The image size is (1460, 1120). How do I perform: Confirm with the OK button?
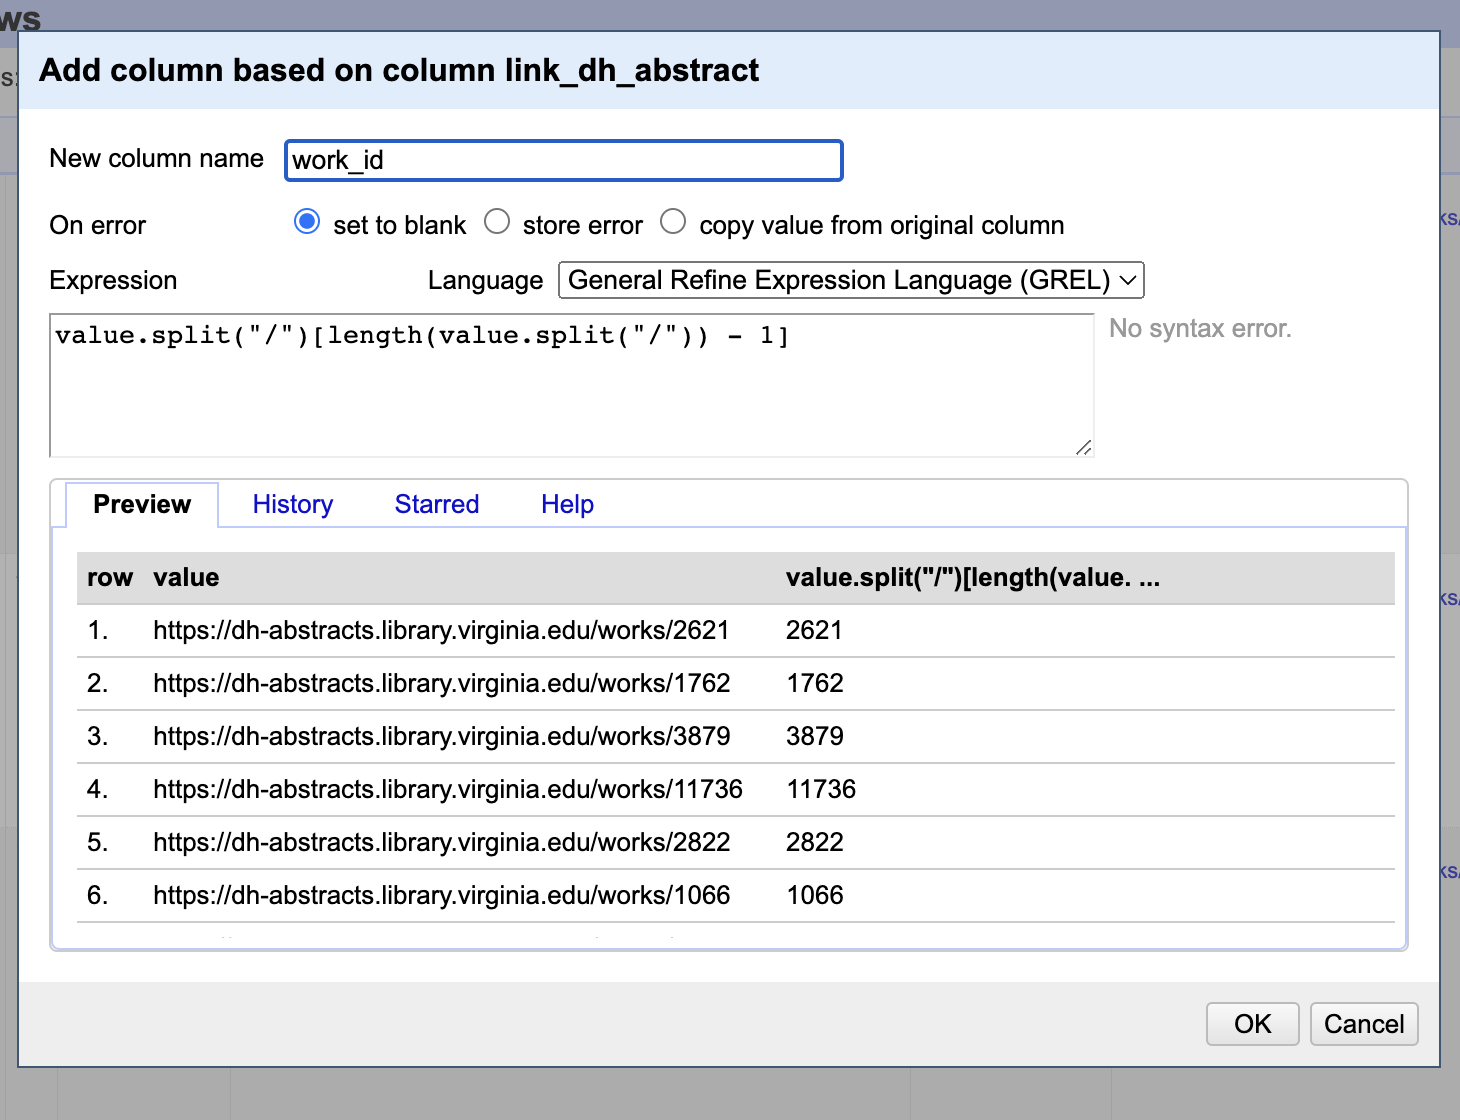[x=1252, y=1024]
